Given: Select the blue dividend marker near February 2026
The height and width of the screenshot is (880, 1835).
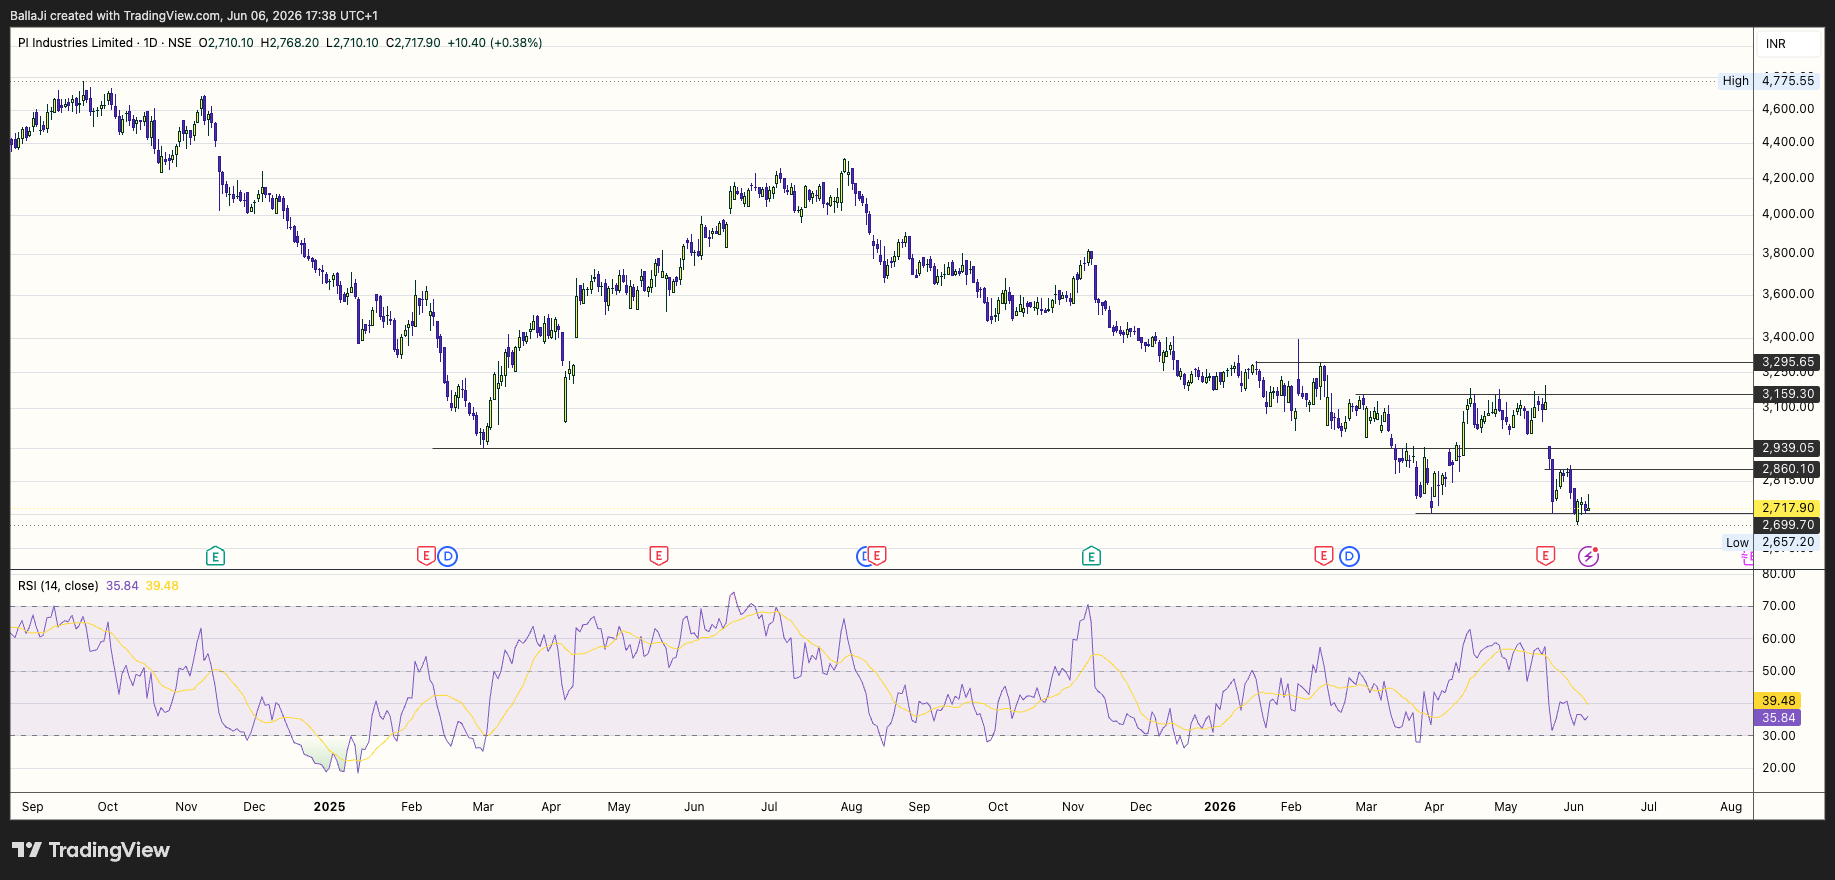Looking at the screenshot, I should pos(1349,556).
